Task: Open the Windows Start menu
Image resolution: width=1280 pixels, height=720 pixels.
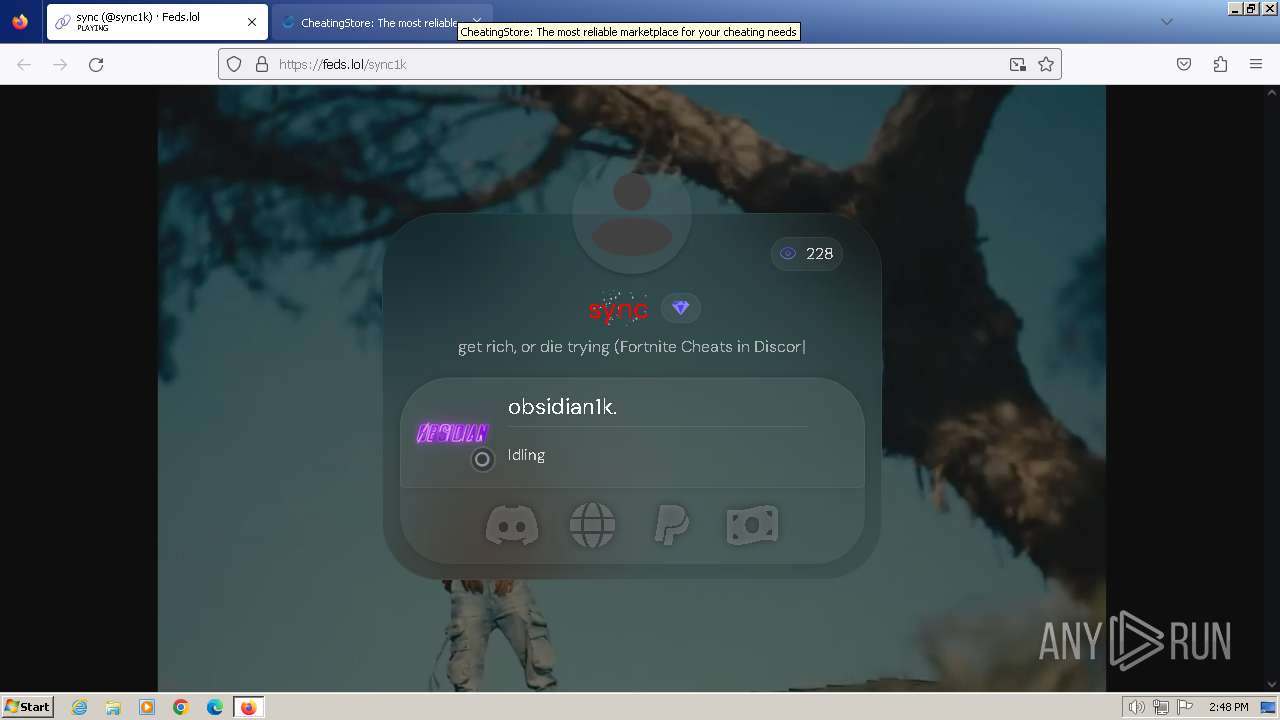Action: click(x=27, y=707)
